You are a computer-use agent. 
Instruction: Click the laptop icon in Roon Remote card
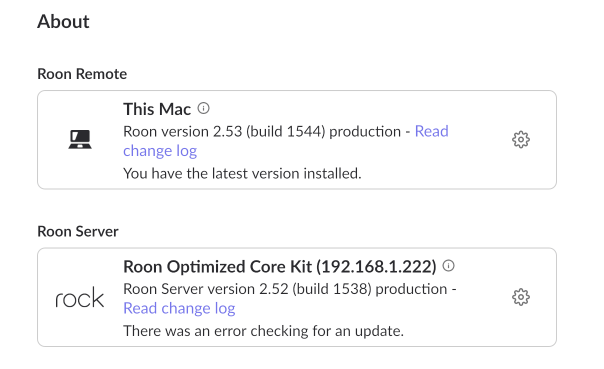click(80, 139)
